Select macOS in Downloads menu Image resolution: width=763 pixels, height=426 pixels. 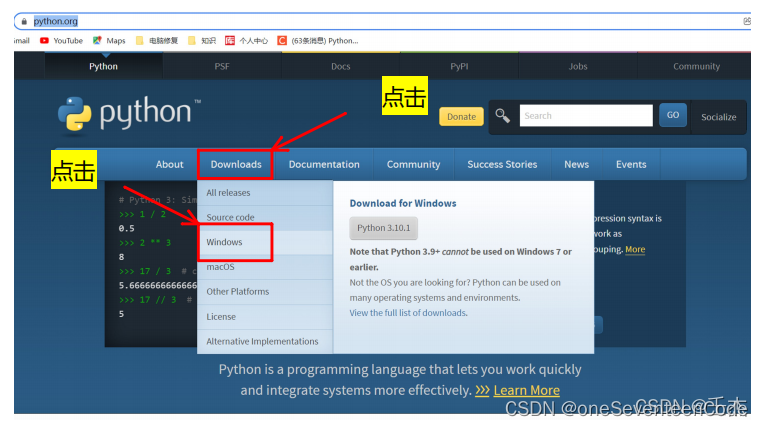click(265, 267)
